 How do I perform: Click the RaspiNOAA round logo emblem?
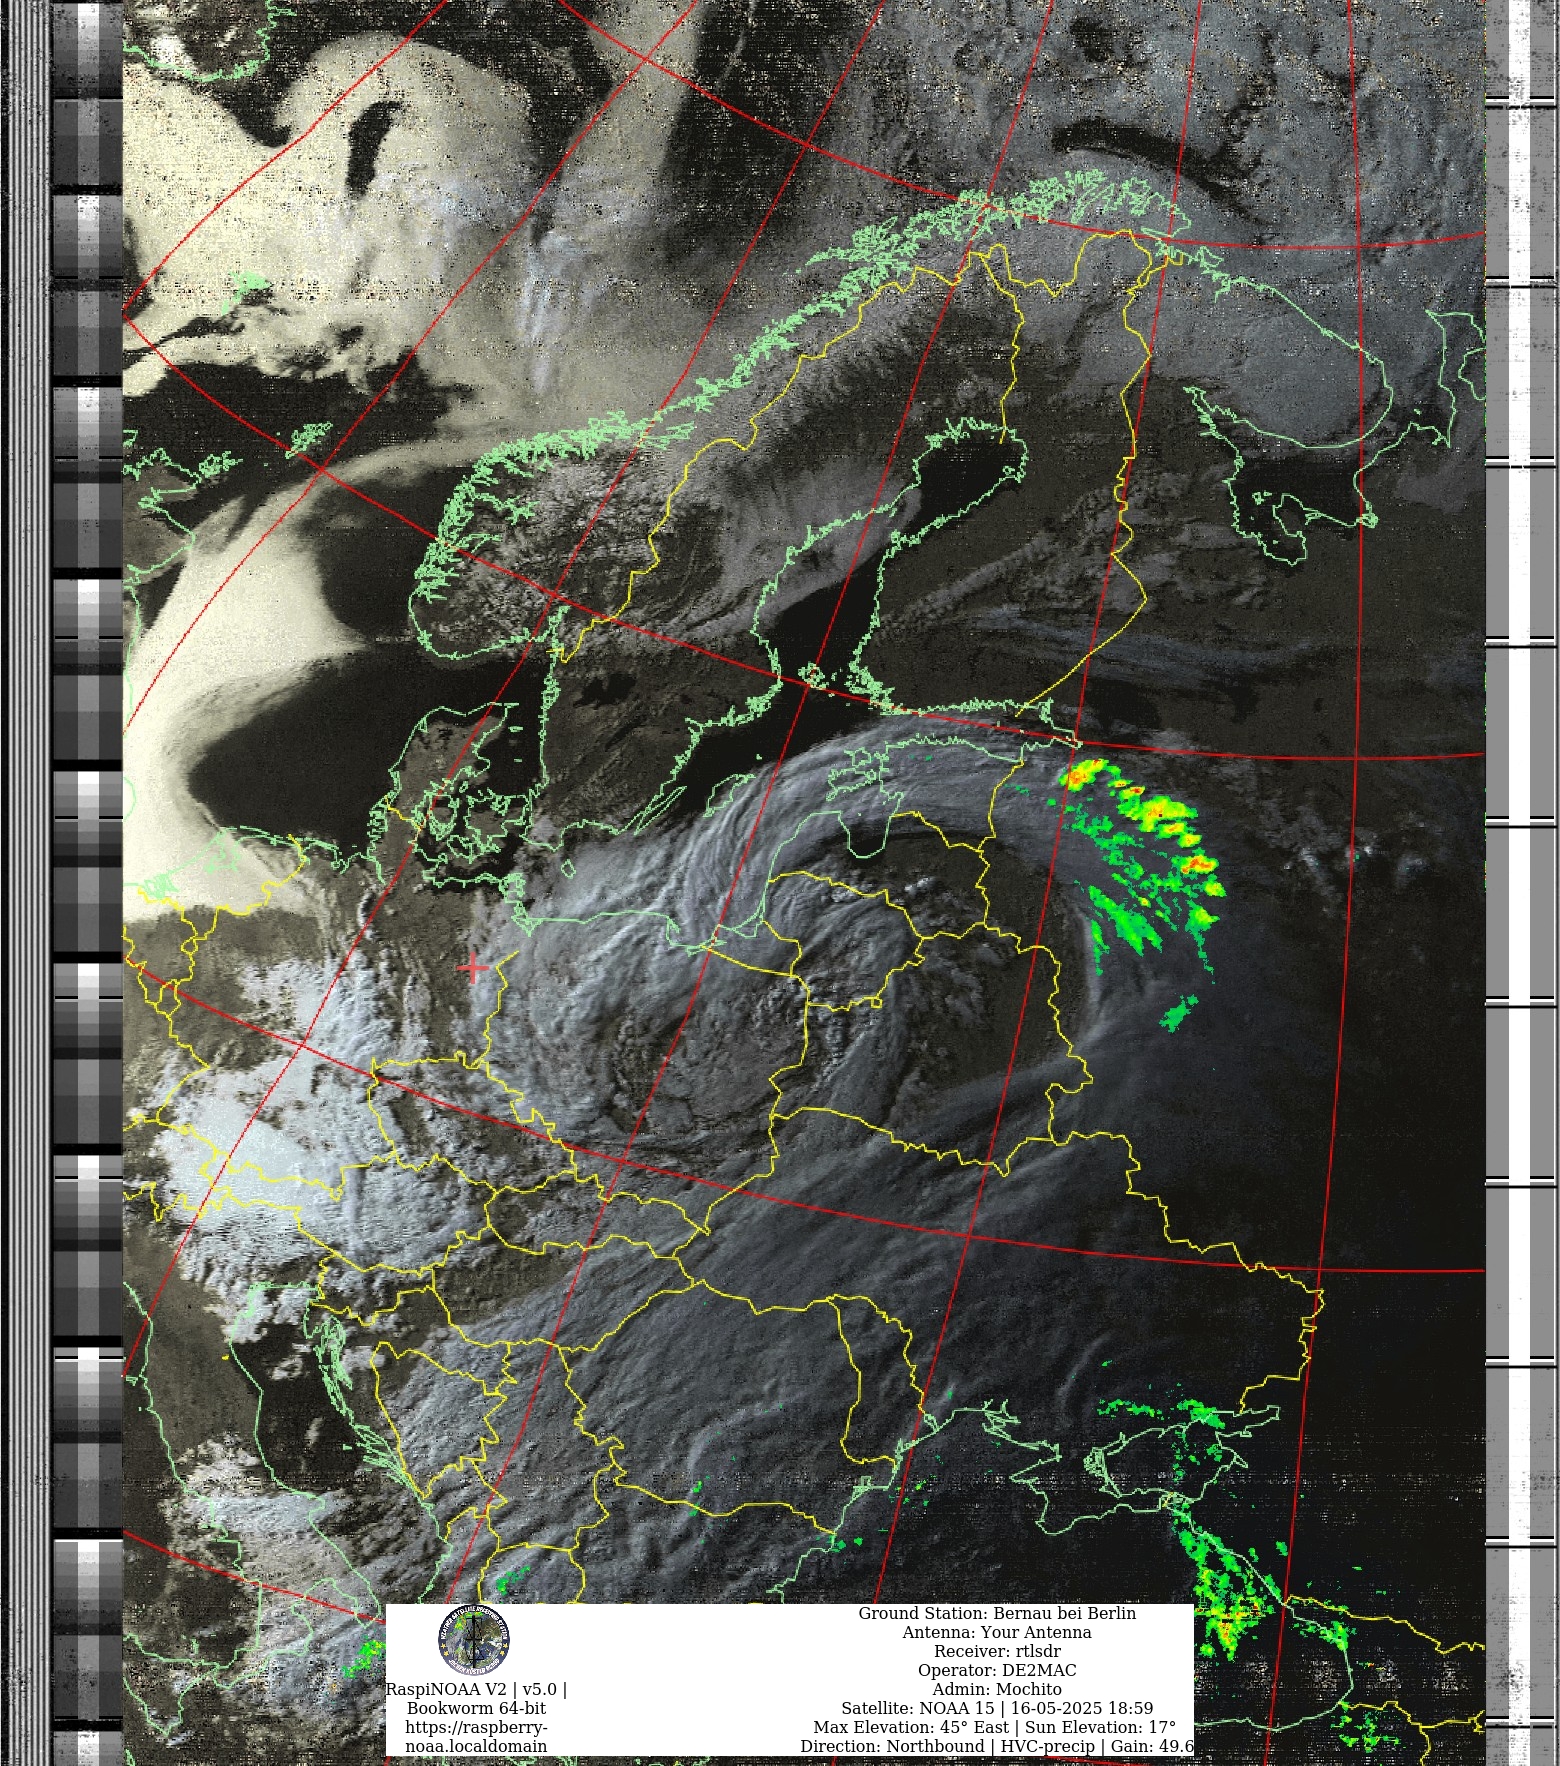[474, 1640]
